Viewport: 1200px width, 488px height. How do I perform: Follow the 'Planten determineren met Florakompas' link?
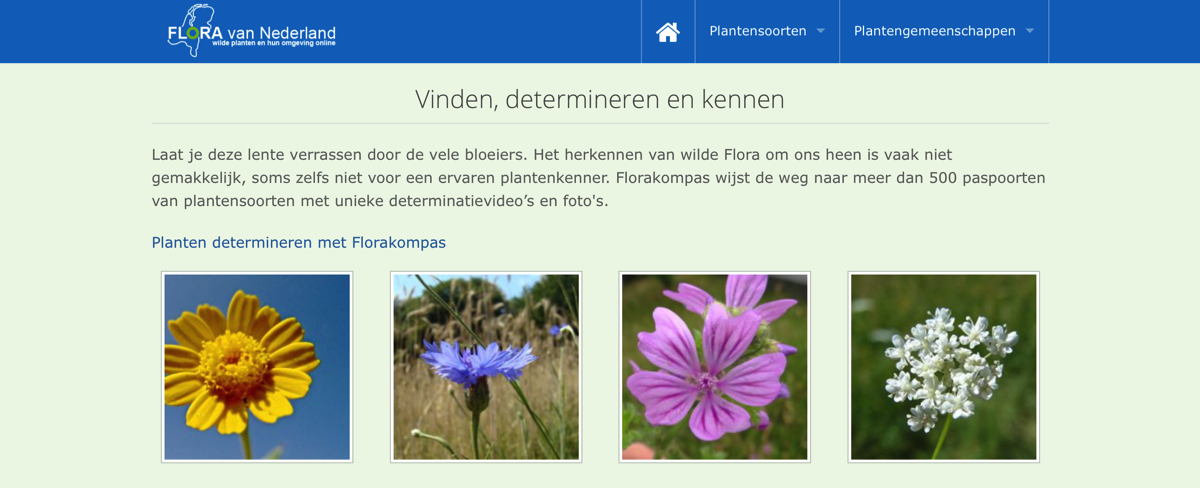pyautogui.click(x=298, y=242)
